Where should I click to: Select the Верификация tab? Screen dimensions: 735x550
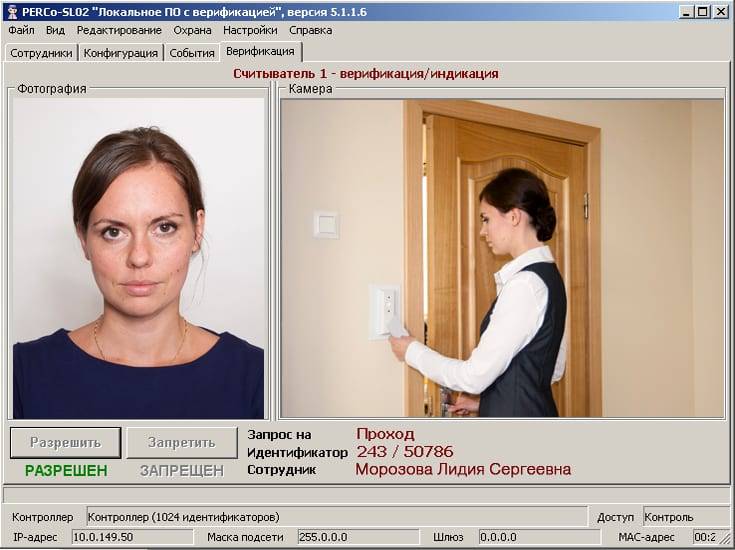click(x=260, y=51)
